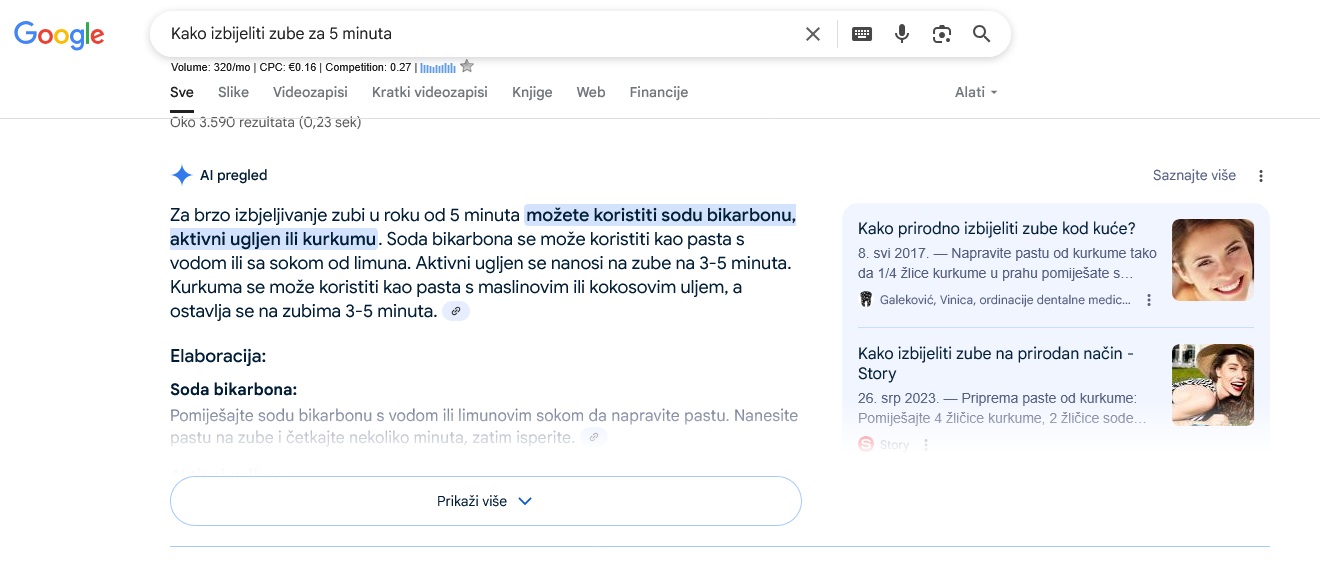Open the Kratki videozapisi tab

[x=429, y=92]
